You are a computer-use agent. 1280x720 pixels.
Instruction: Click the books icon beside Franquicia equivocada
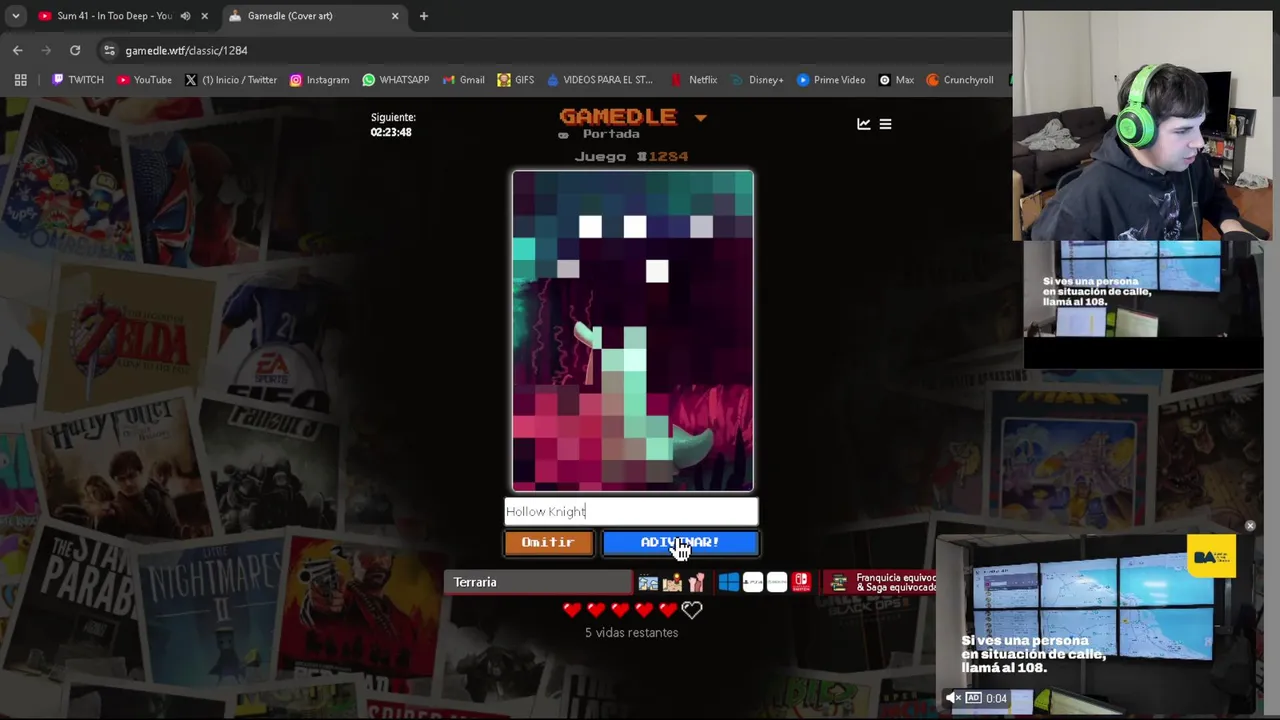click(x=839, y=582)
